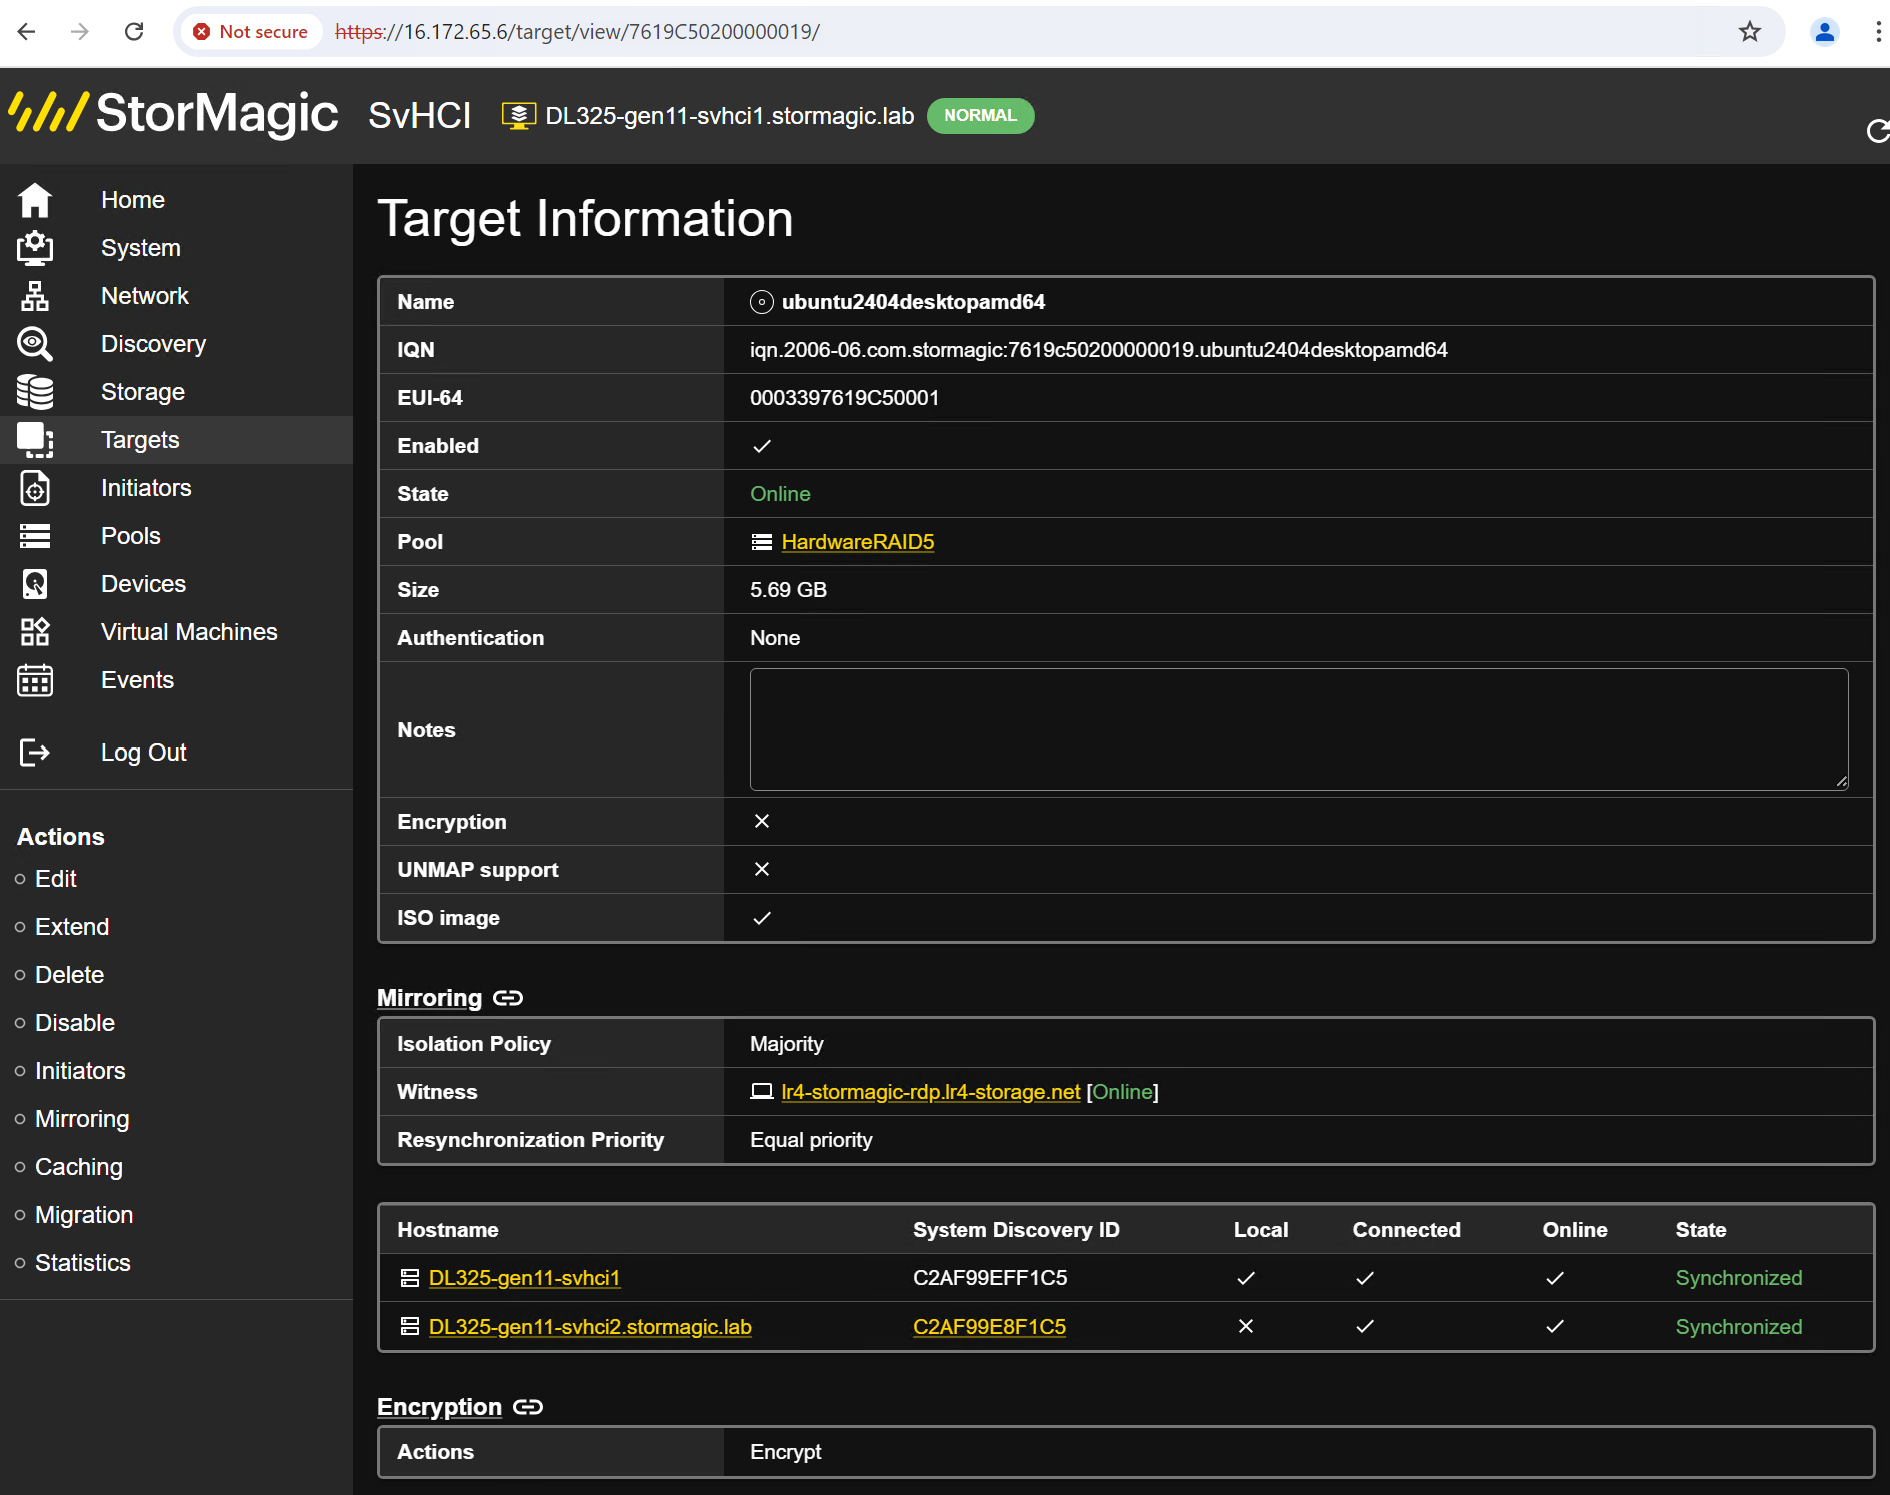Bookmark this page with the star icon
The width and height of the screenshot is (1890, 1495).
point(1750,32)
